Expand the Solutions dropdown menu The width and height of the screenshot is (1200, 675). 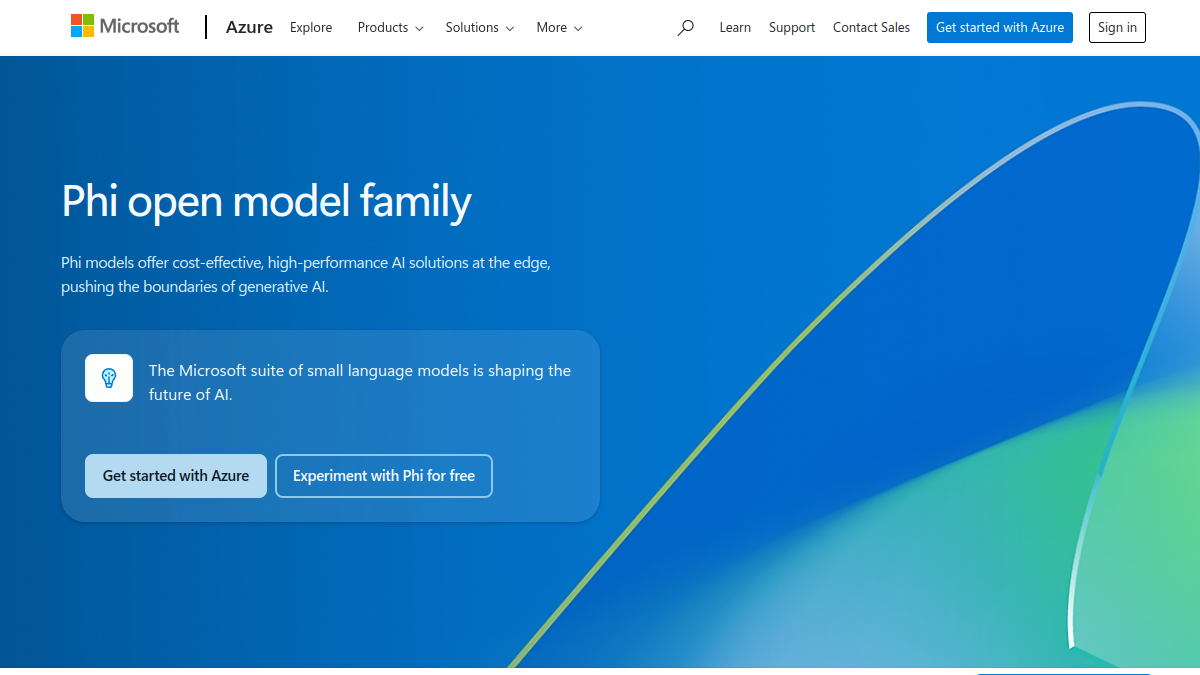[x=480, y=28]
